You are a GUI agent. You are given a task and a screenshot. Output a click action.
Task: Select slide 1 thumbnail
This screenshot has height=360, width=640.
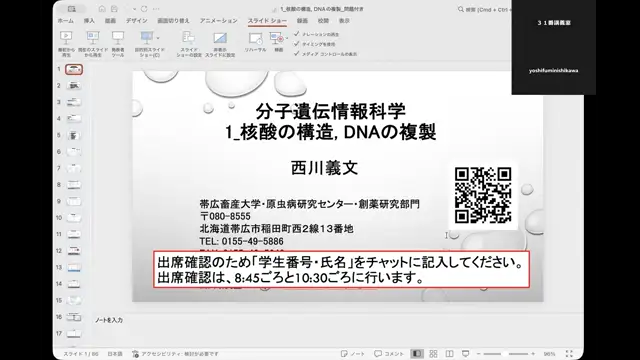tap(74, 69)
